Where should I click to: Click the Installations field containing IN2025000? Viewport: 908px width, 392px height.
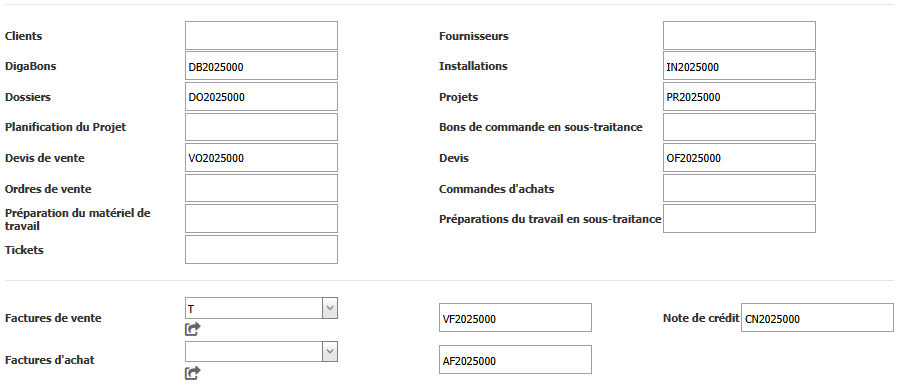pyautogui.click(x=739, y=66)
